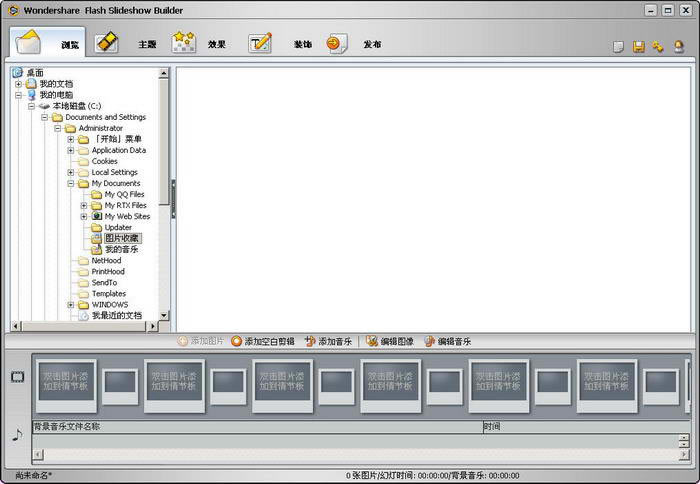Select the PrintHood folder

coord(108,271)
